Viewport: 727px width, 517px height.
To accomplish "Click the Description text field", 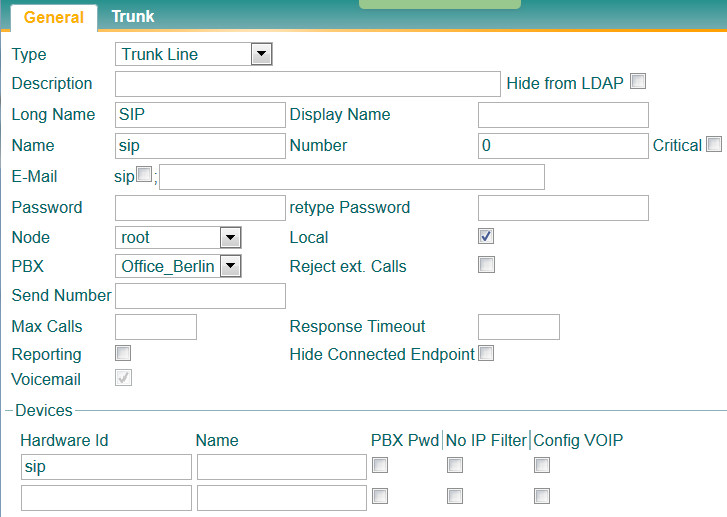I will coord(307,84).
